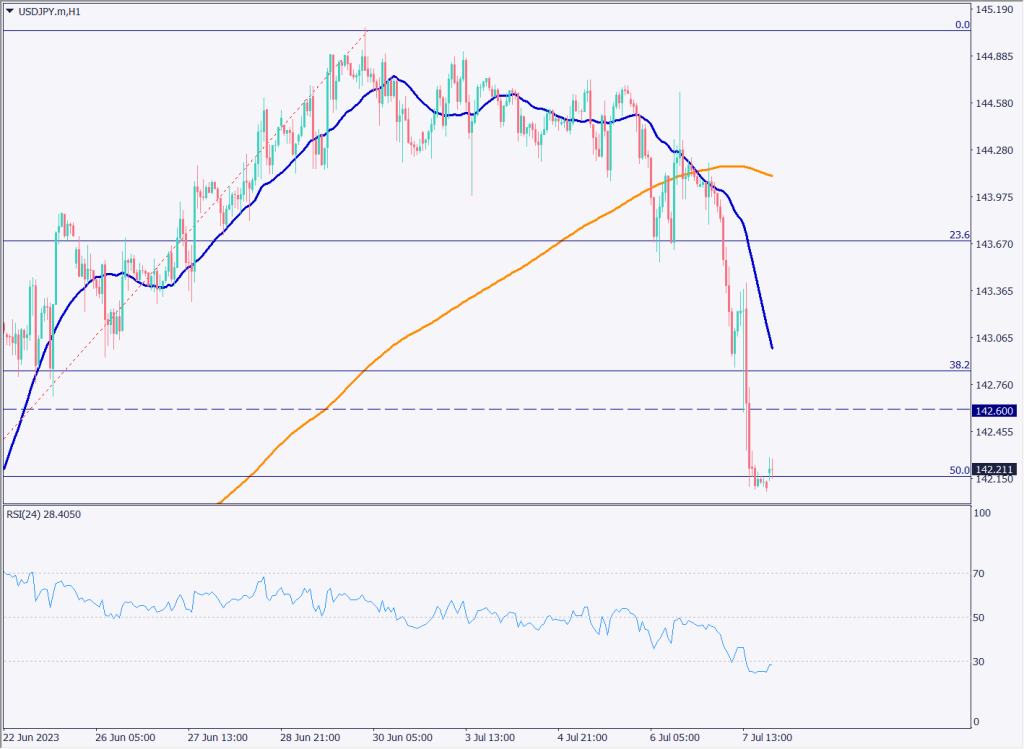Click the Fibonacci 50.0 level label
1024x749 pixels.
tap(959, 470)
